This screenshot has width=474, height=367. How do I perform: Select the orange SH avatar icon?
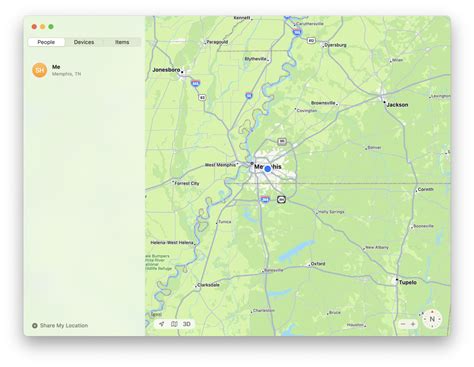39,70
